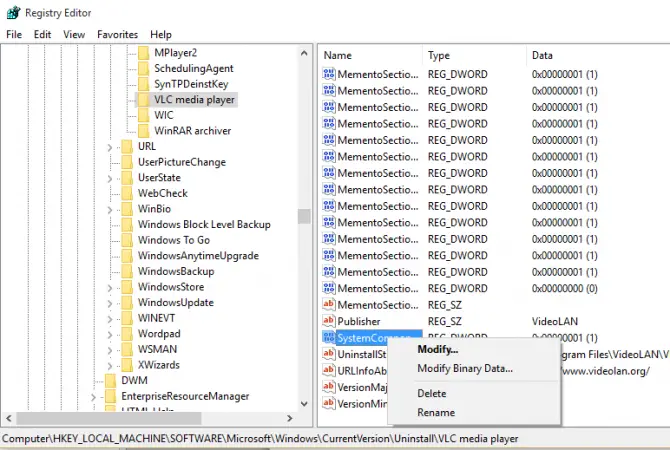Image resolution: width=670 pixels, height=450 pixels.
Task: Click the string value icon beside Publisher
Action: (328, 321)
